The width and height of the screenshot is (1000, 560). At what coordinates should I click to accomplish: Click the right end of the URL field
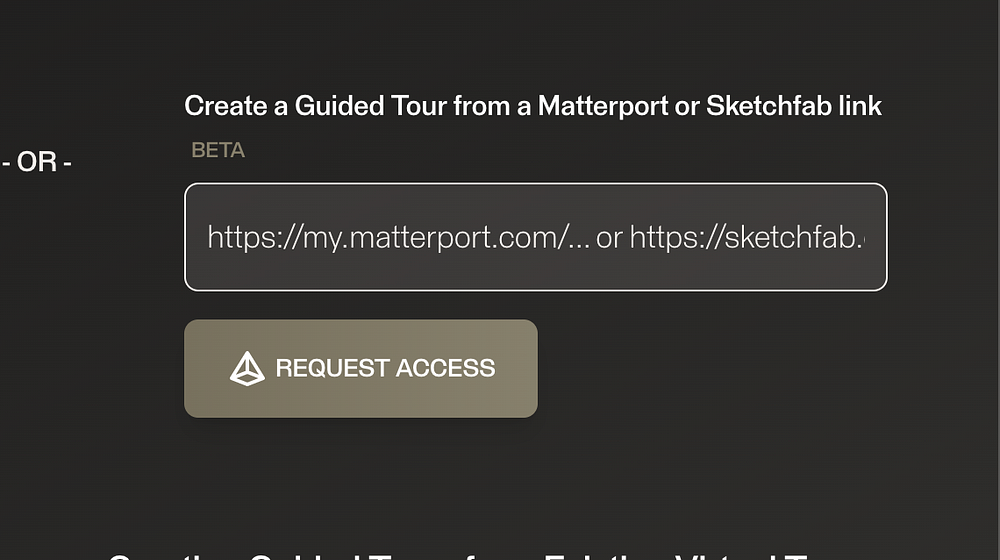point(876,237)
